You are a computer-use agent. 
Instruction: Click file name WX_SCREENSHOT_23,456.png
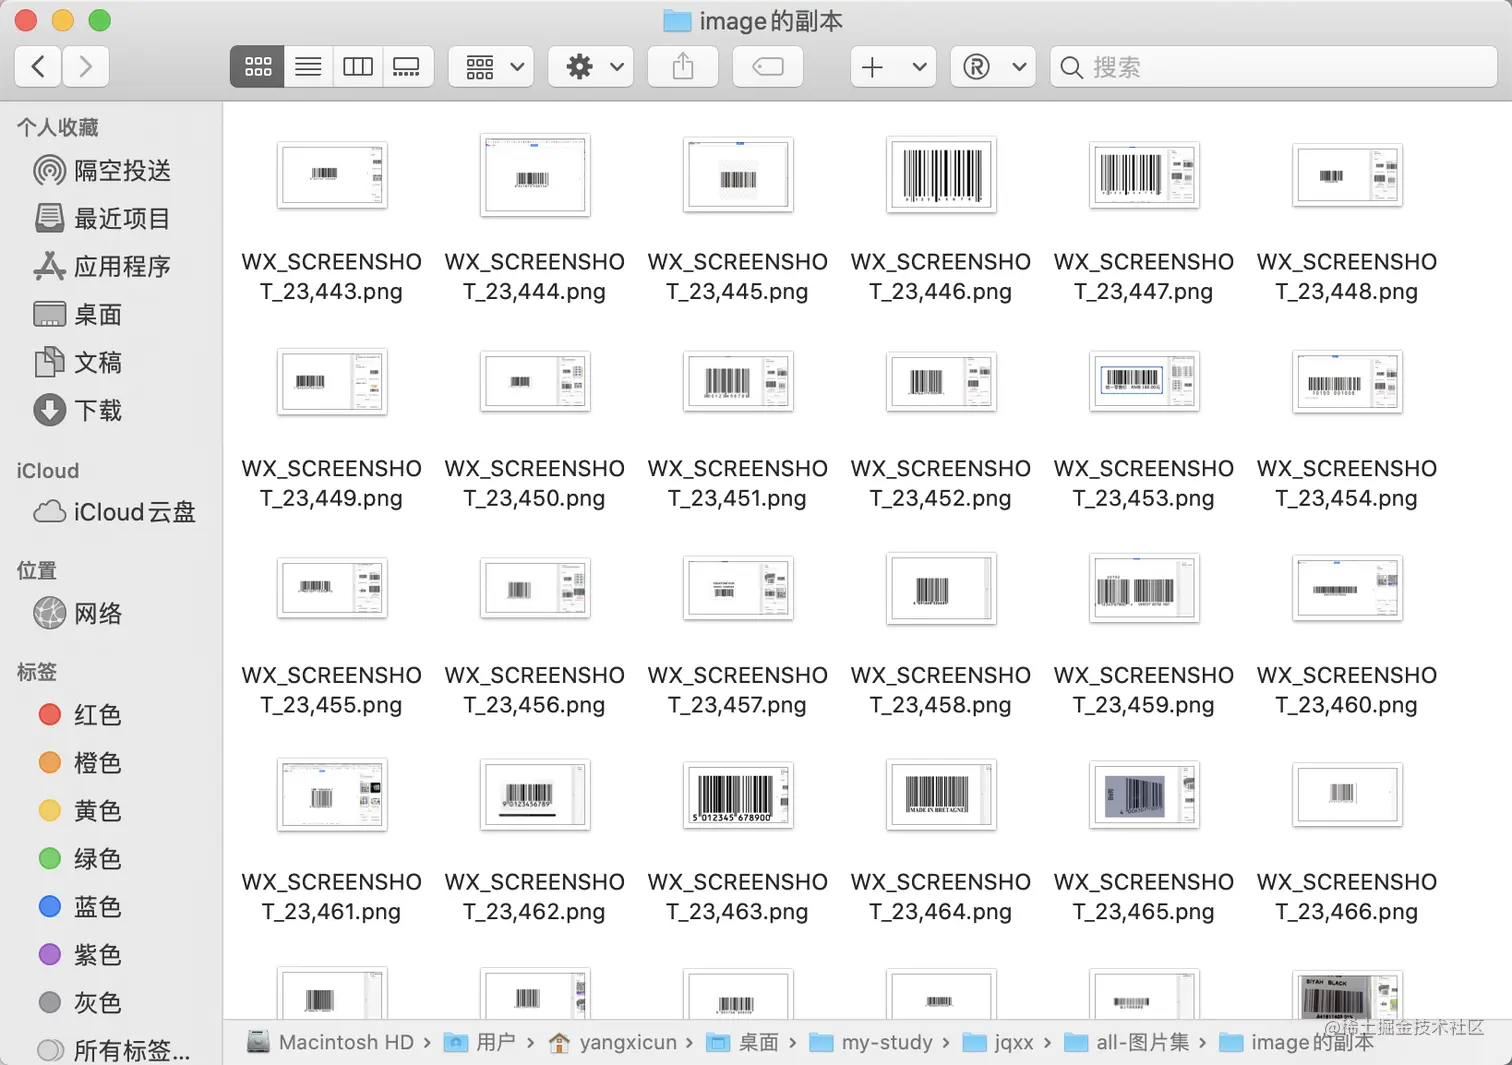point(535,691)
